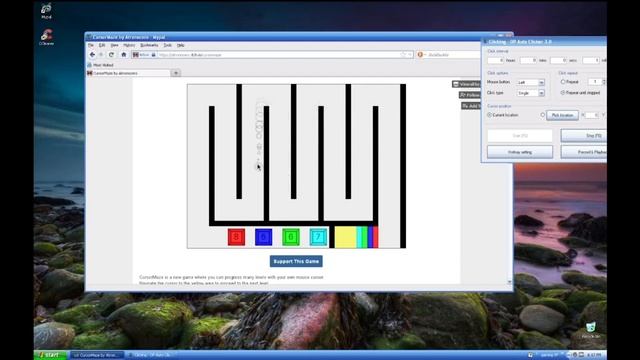
Task: Click the system tray clock
Action: pos(594,355)
